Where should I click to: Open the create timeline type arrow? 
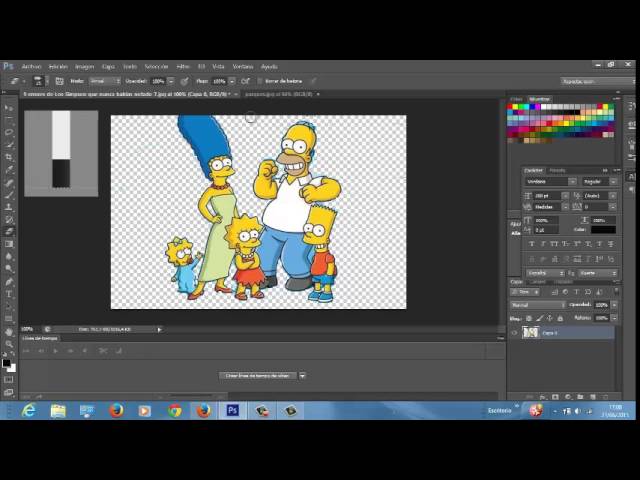click(302, 376)
